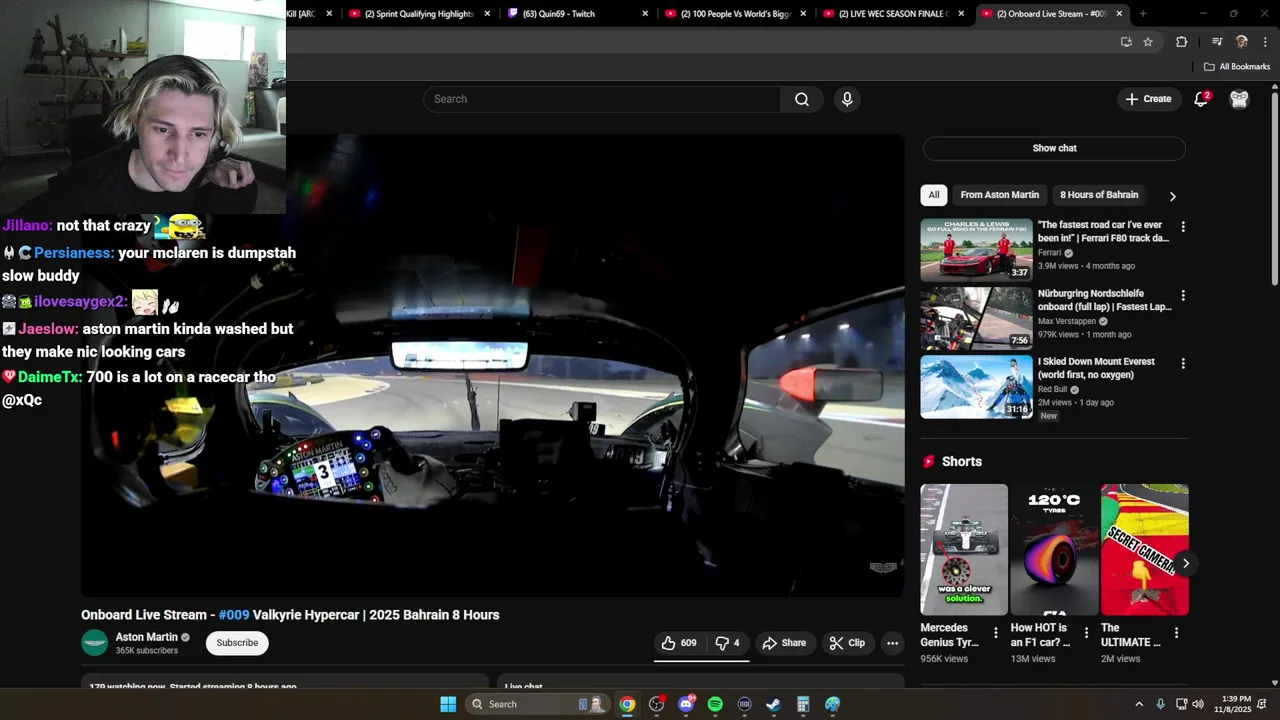The height and width of the screenshot is (720, 1280).
Task: Open Calculator from taskbar
Action: (802, 704)
